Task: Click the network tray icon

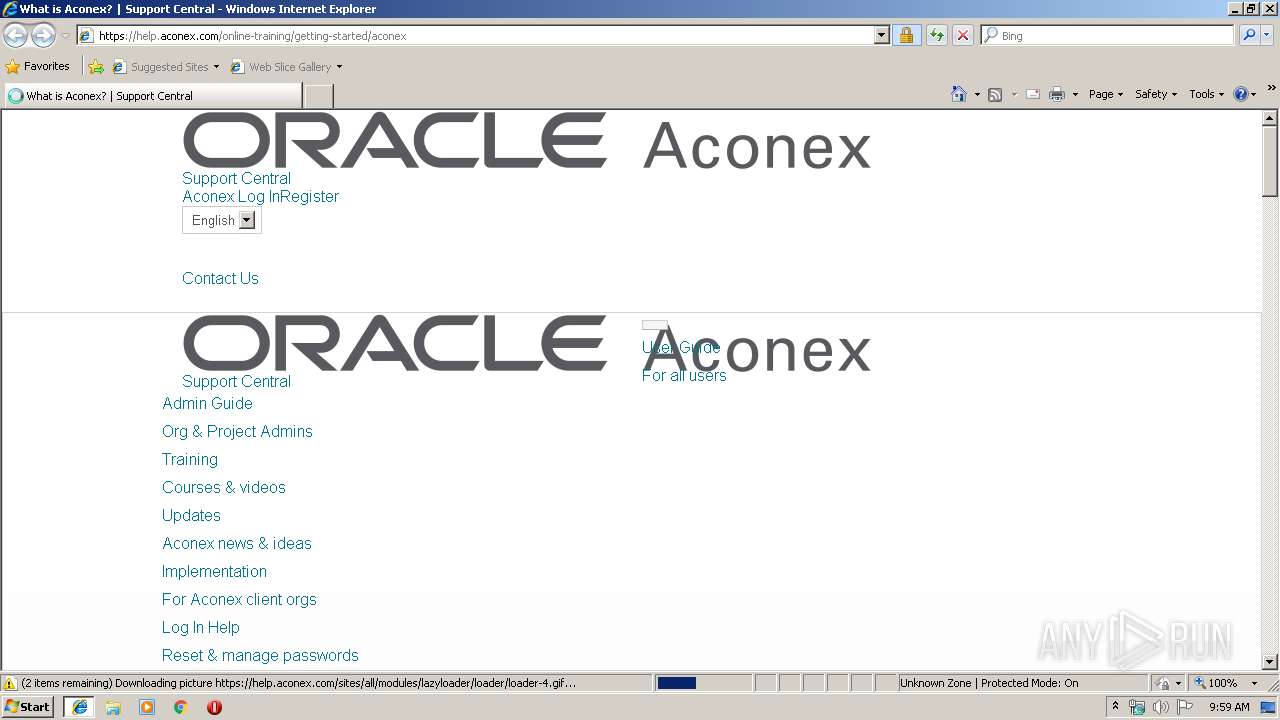Action: (1137, 707)
